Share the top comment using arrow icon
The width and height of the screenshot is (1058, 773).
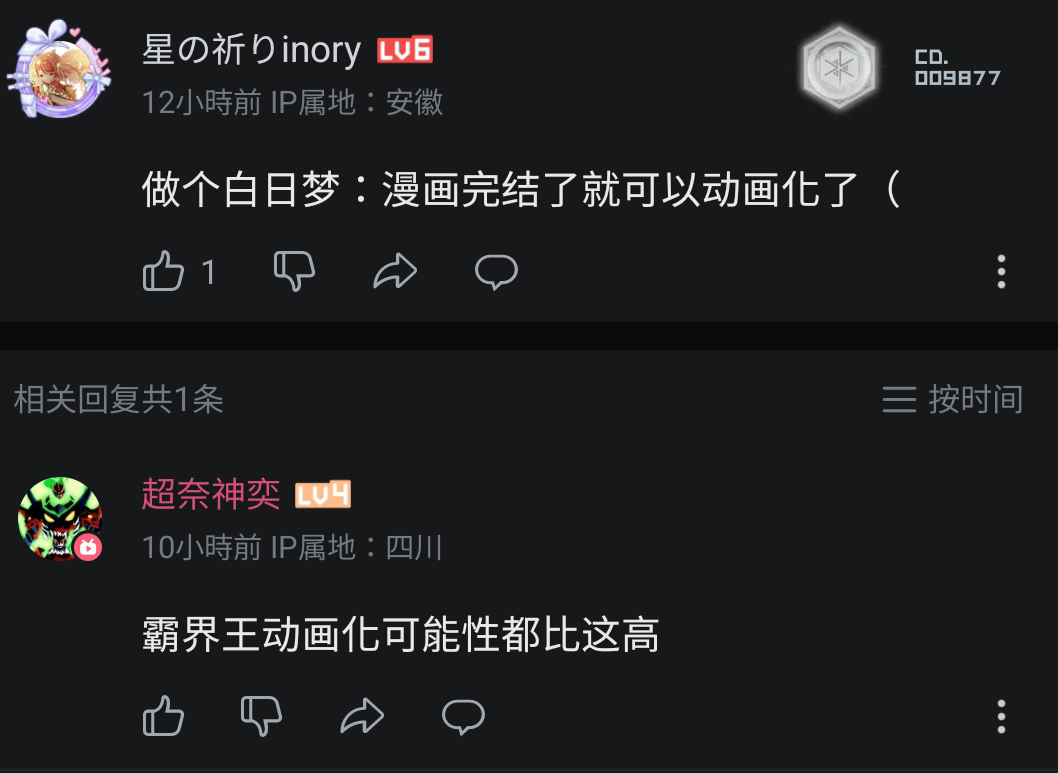click(x=395, y=271)
